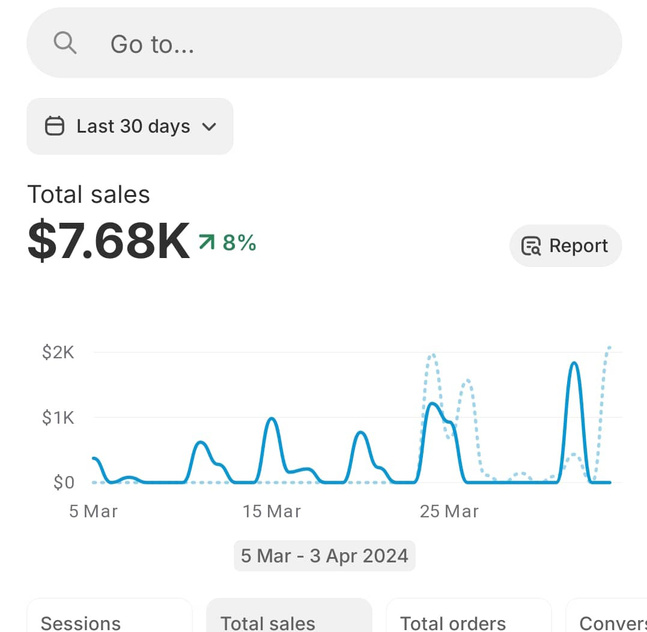Click the calendar icon in date selector

coord(54,126)
